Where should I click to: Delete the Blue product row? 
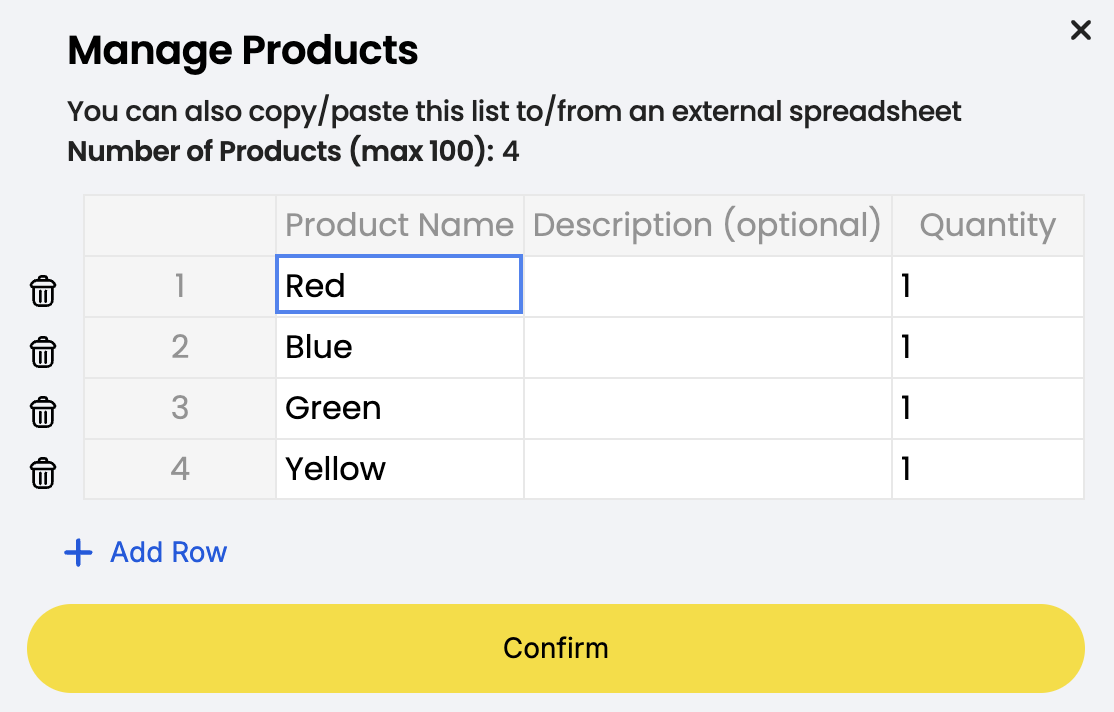point(43,352)
